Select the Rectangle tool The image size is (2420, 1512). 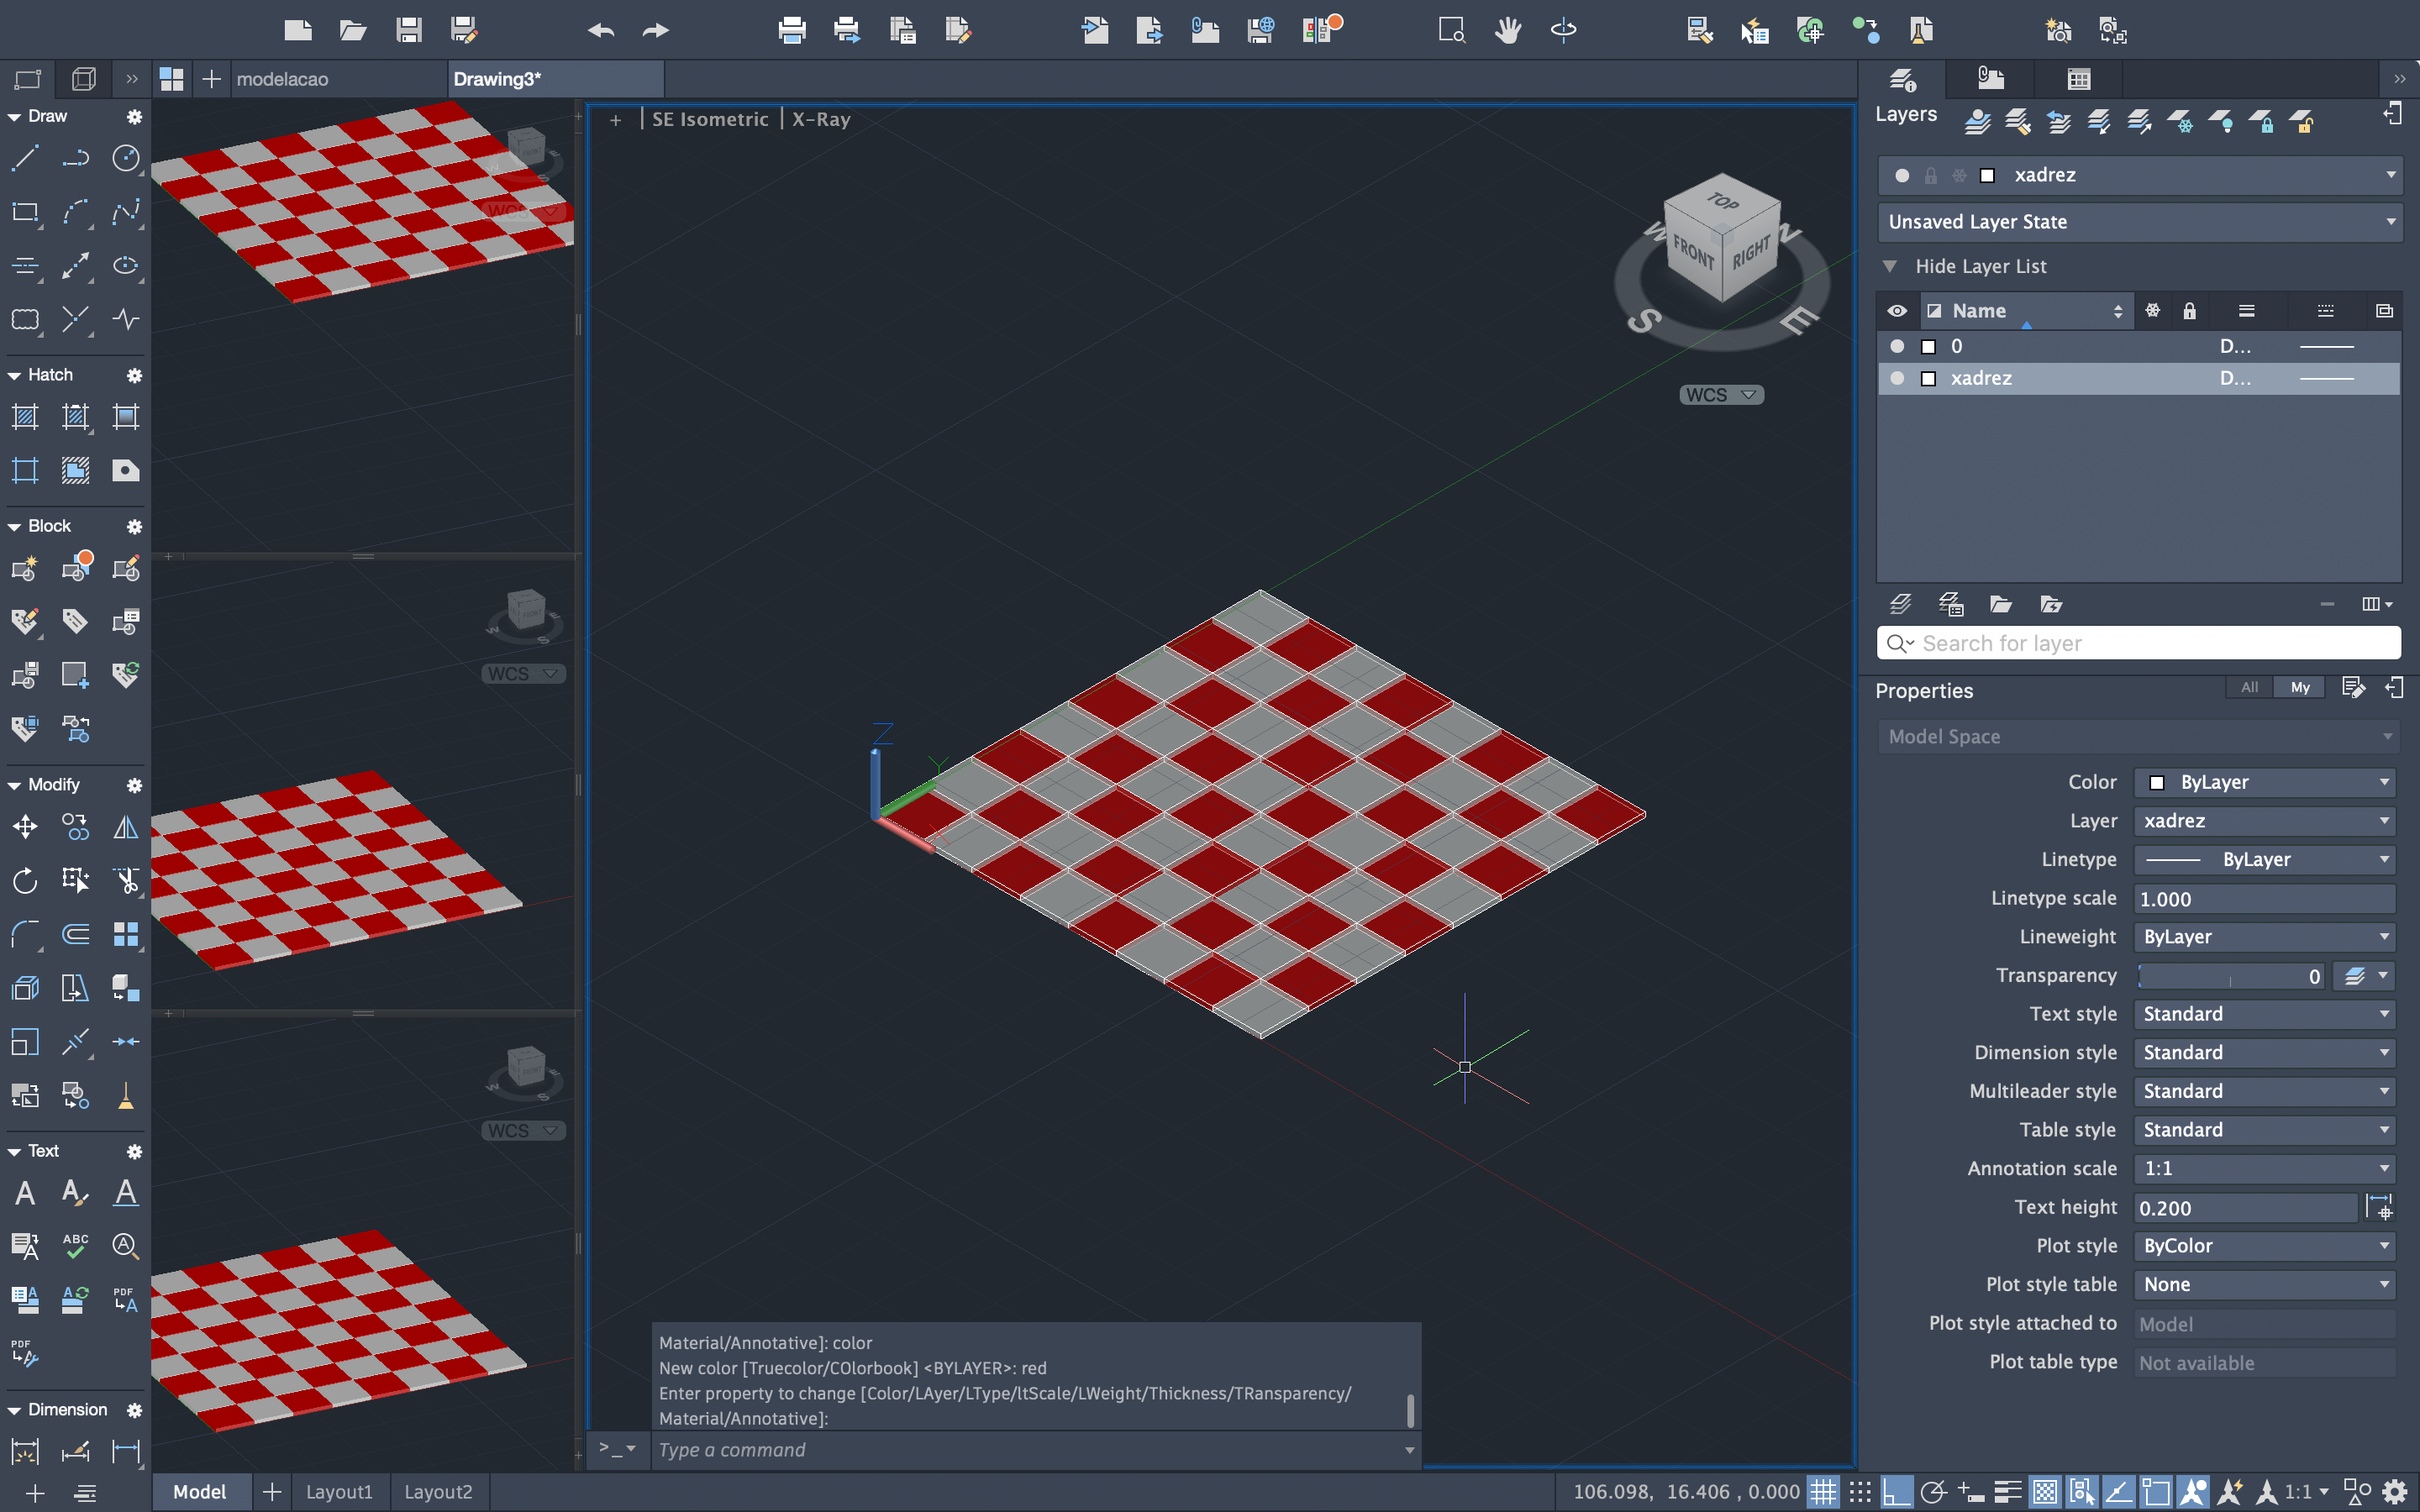coord(25,212)
